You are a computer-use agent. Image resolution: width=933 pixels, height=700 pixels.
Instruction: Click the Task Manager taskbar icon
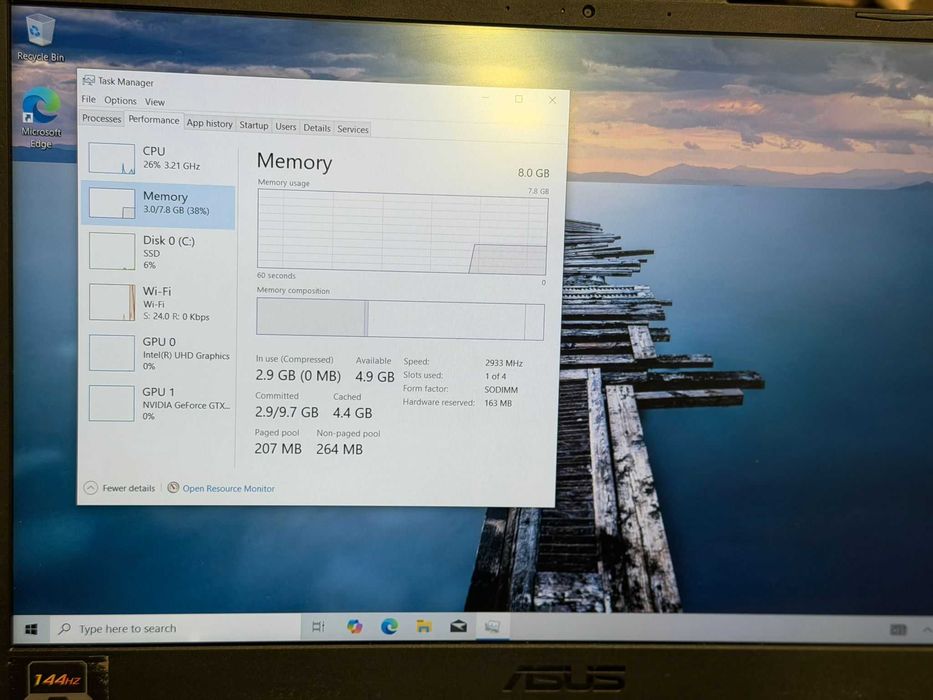pos(493,626)
